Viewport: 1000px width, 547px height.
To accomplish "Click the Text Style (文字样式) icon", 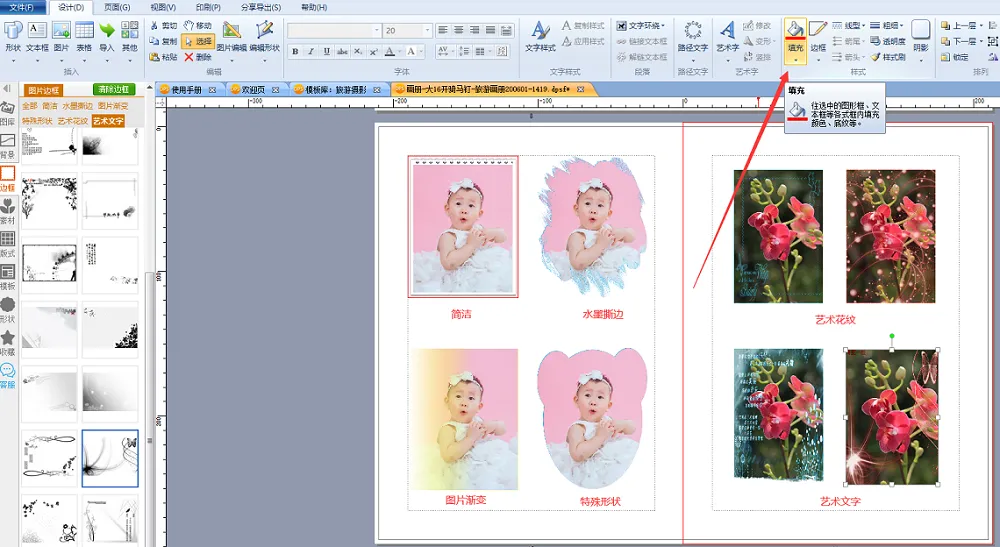I will [x=540, y=36].
